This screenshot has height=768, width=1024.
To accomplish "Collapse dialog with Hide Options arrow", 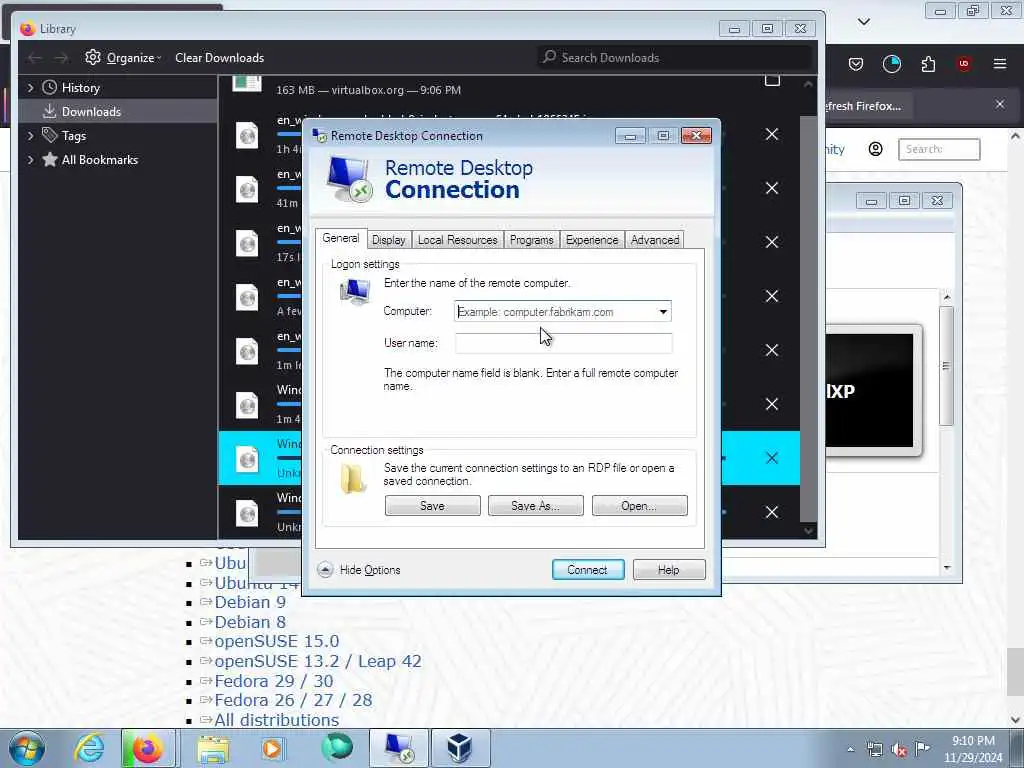I will click(325, 569).
